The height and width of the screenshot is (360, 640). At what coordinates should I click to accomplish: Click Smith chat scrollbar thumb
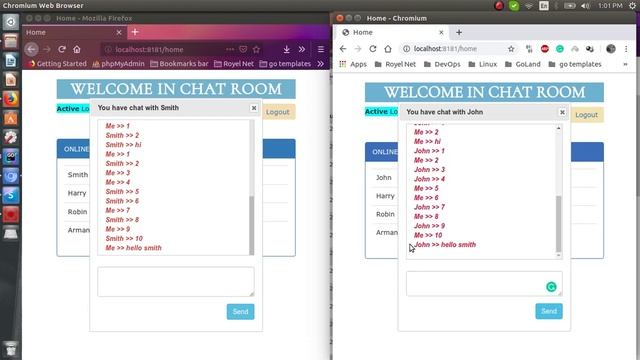click(x=251, y=225)
